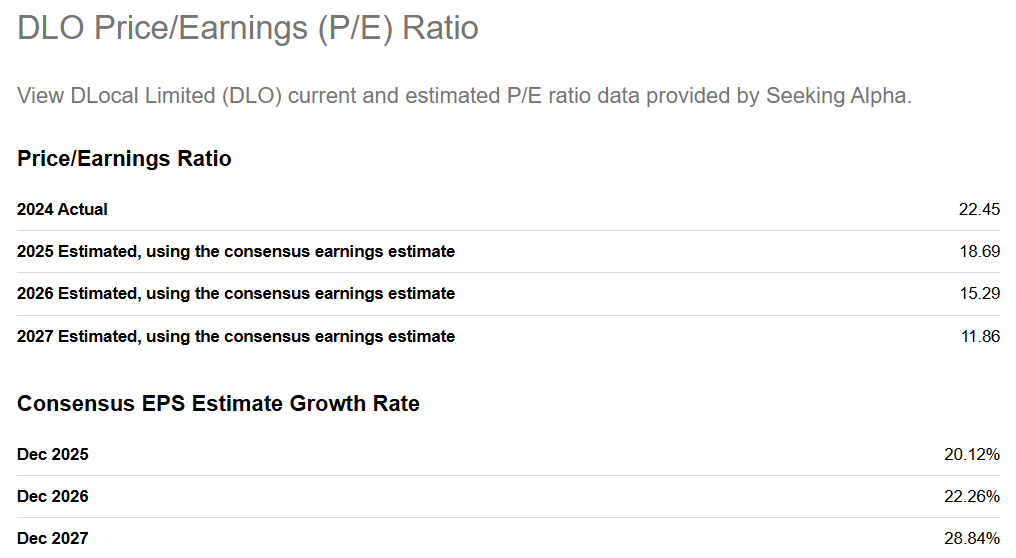Image resolution: width=1016 pixels, height=558 pixels.
Task: Click the 22.26% growth rate value
Action: pos(971,497)
